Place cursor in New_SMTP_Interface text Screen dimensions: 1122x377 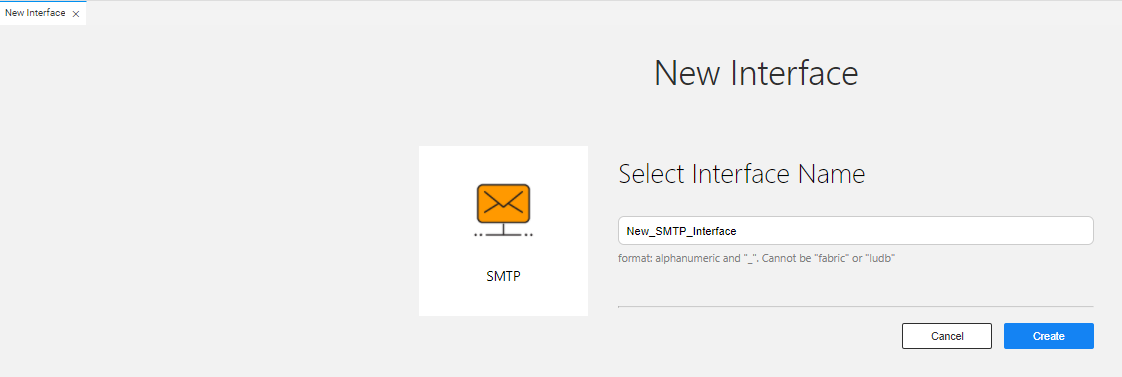coord(681,231)
